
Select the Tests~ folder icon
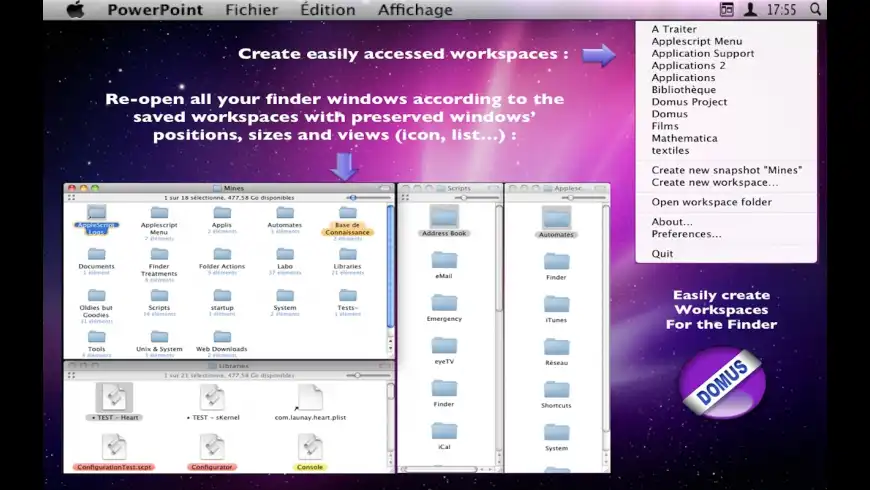tap(347, 302)
